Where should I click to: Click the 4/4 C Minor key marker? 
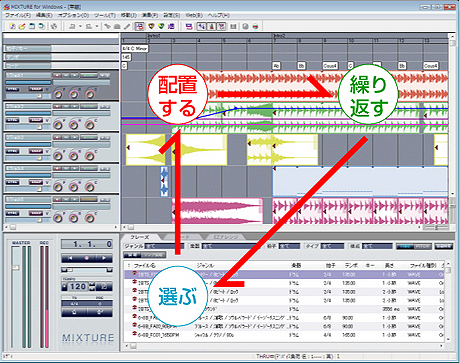pos(135,49)
